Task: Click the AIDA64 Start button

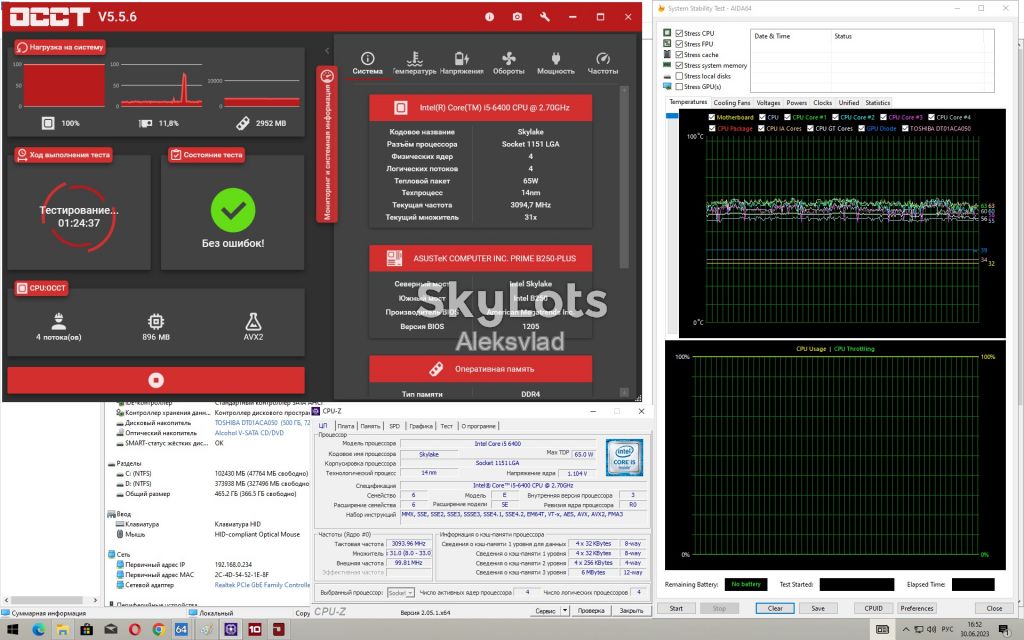Action: point(676,608)
